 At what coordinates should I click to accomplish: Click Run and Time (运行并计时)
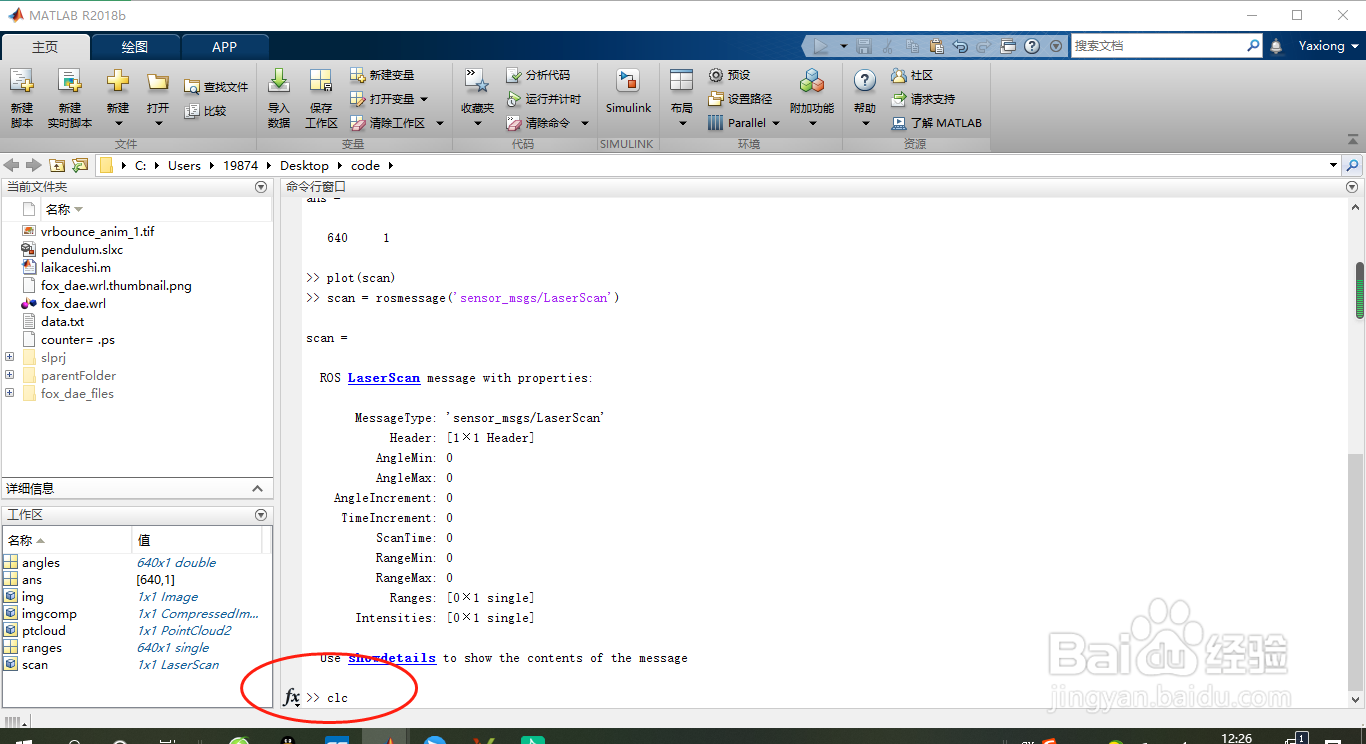click(543, 99)
